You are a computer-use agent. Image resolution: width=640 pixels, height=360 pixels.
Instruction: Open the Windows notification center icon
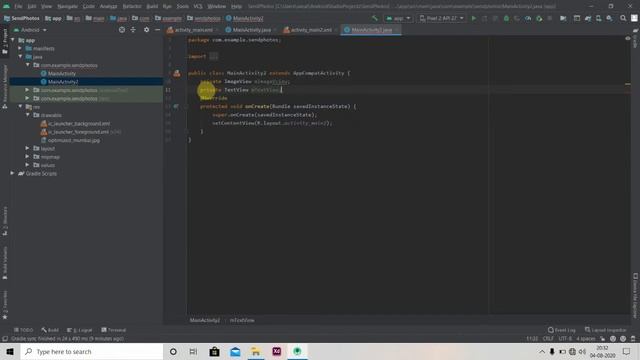click(626, 351)
